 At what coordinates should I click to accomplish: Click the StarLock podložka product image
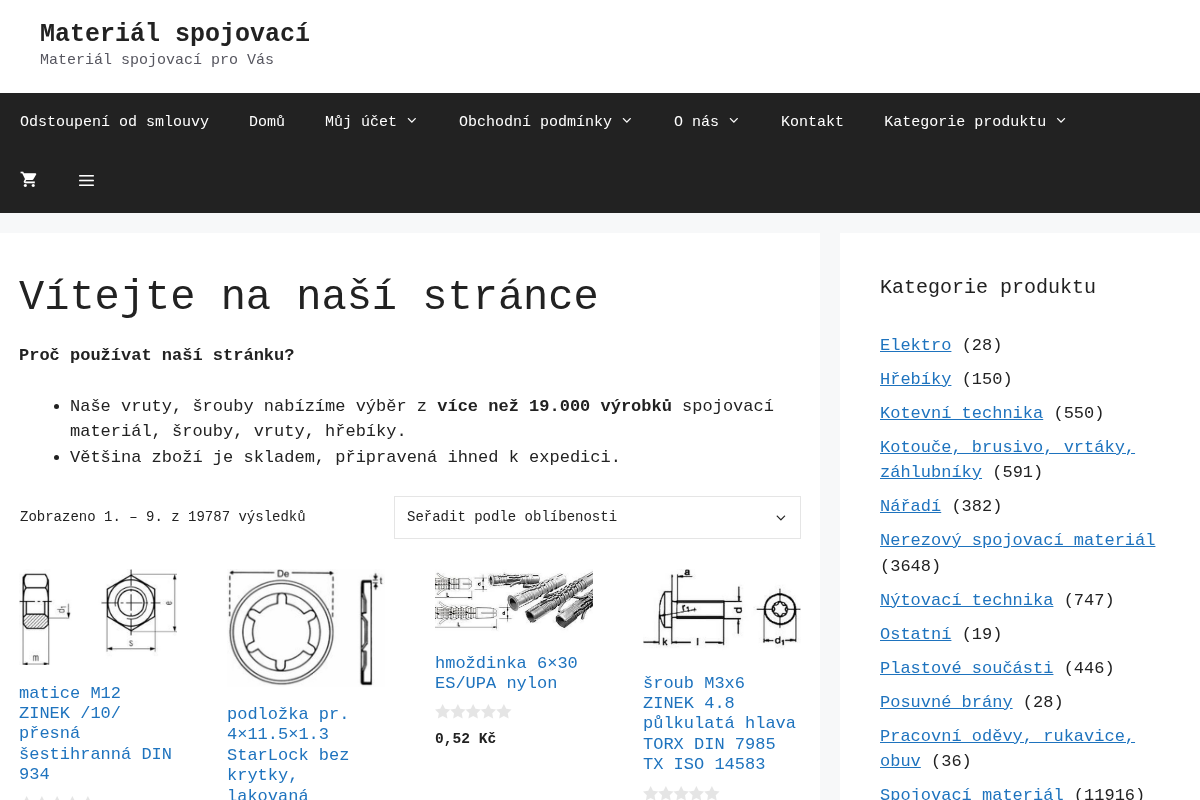306,628
